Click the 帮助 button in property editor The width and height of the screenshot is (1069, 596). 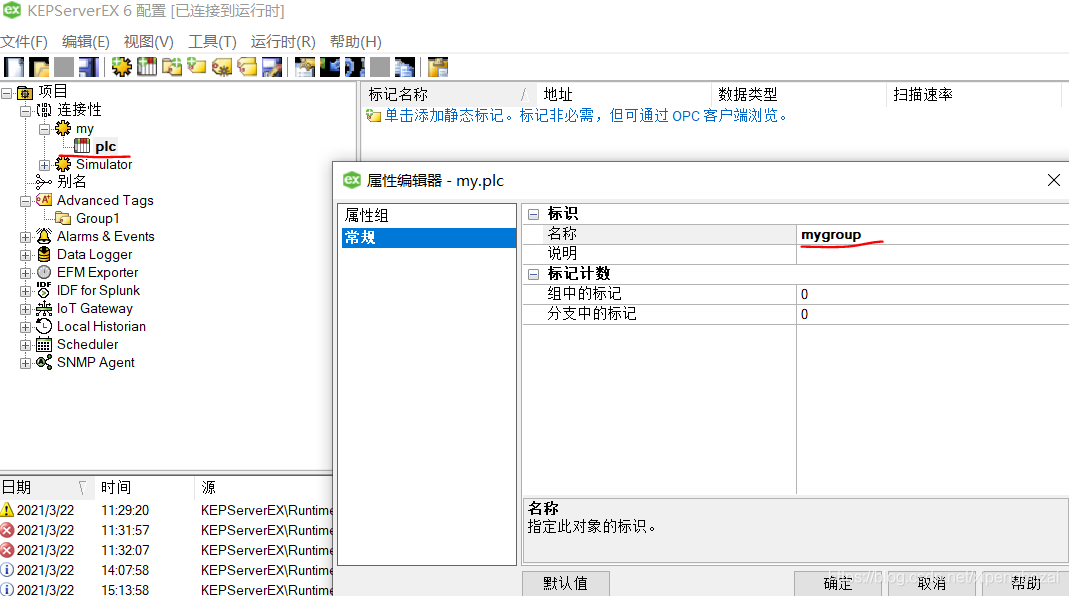pyautogui.click(x=1025, y=584)
